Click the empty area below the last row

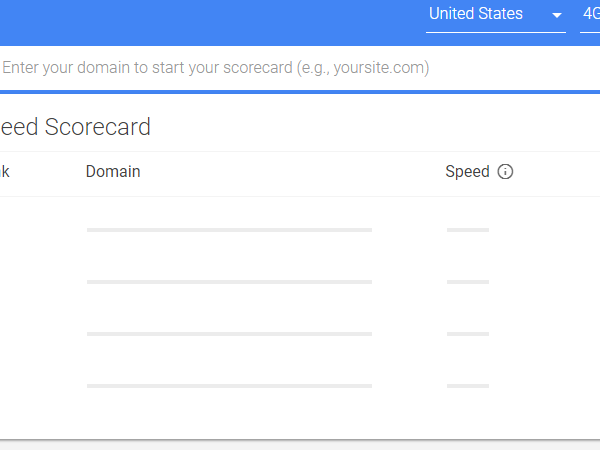click(x=300, y=418)
